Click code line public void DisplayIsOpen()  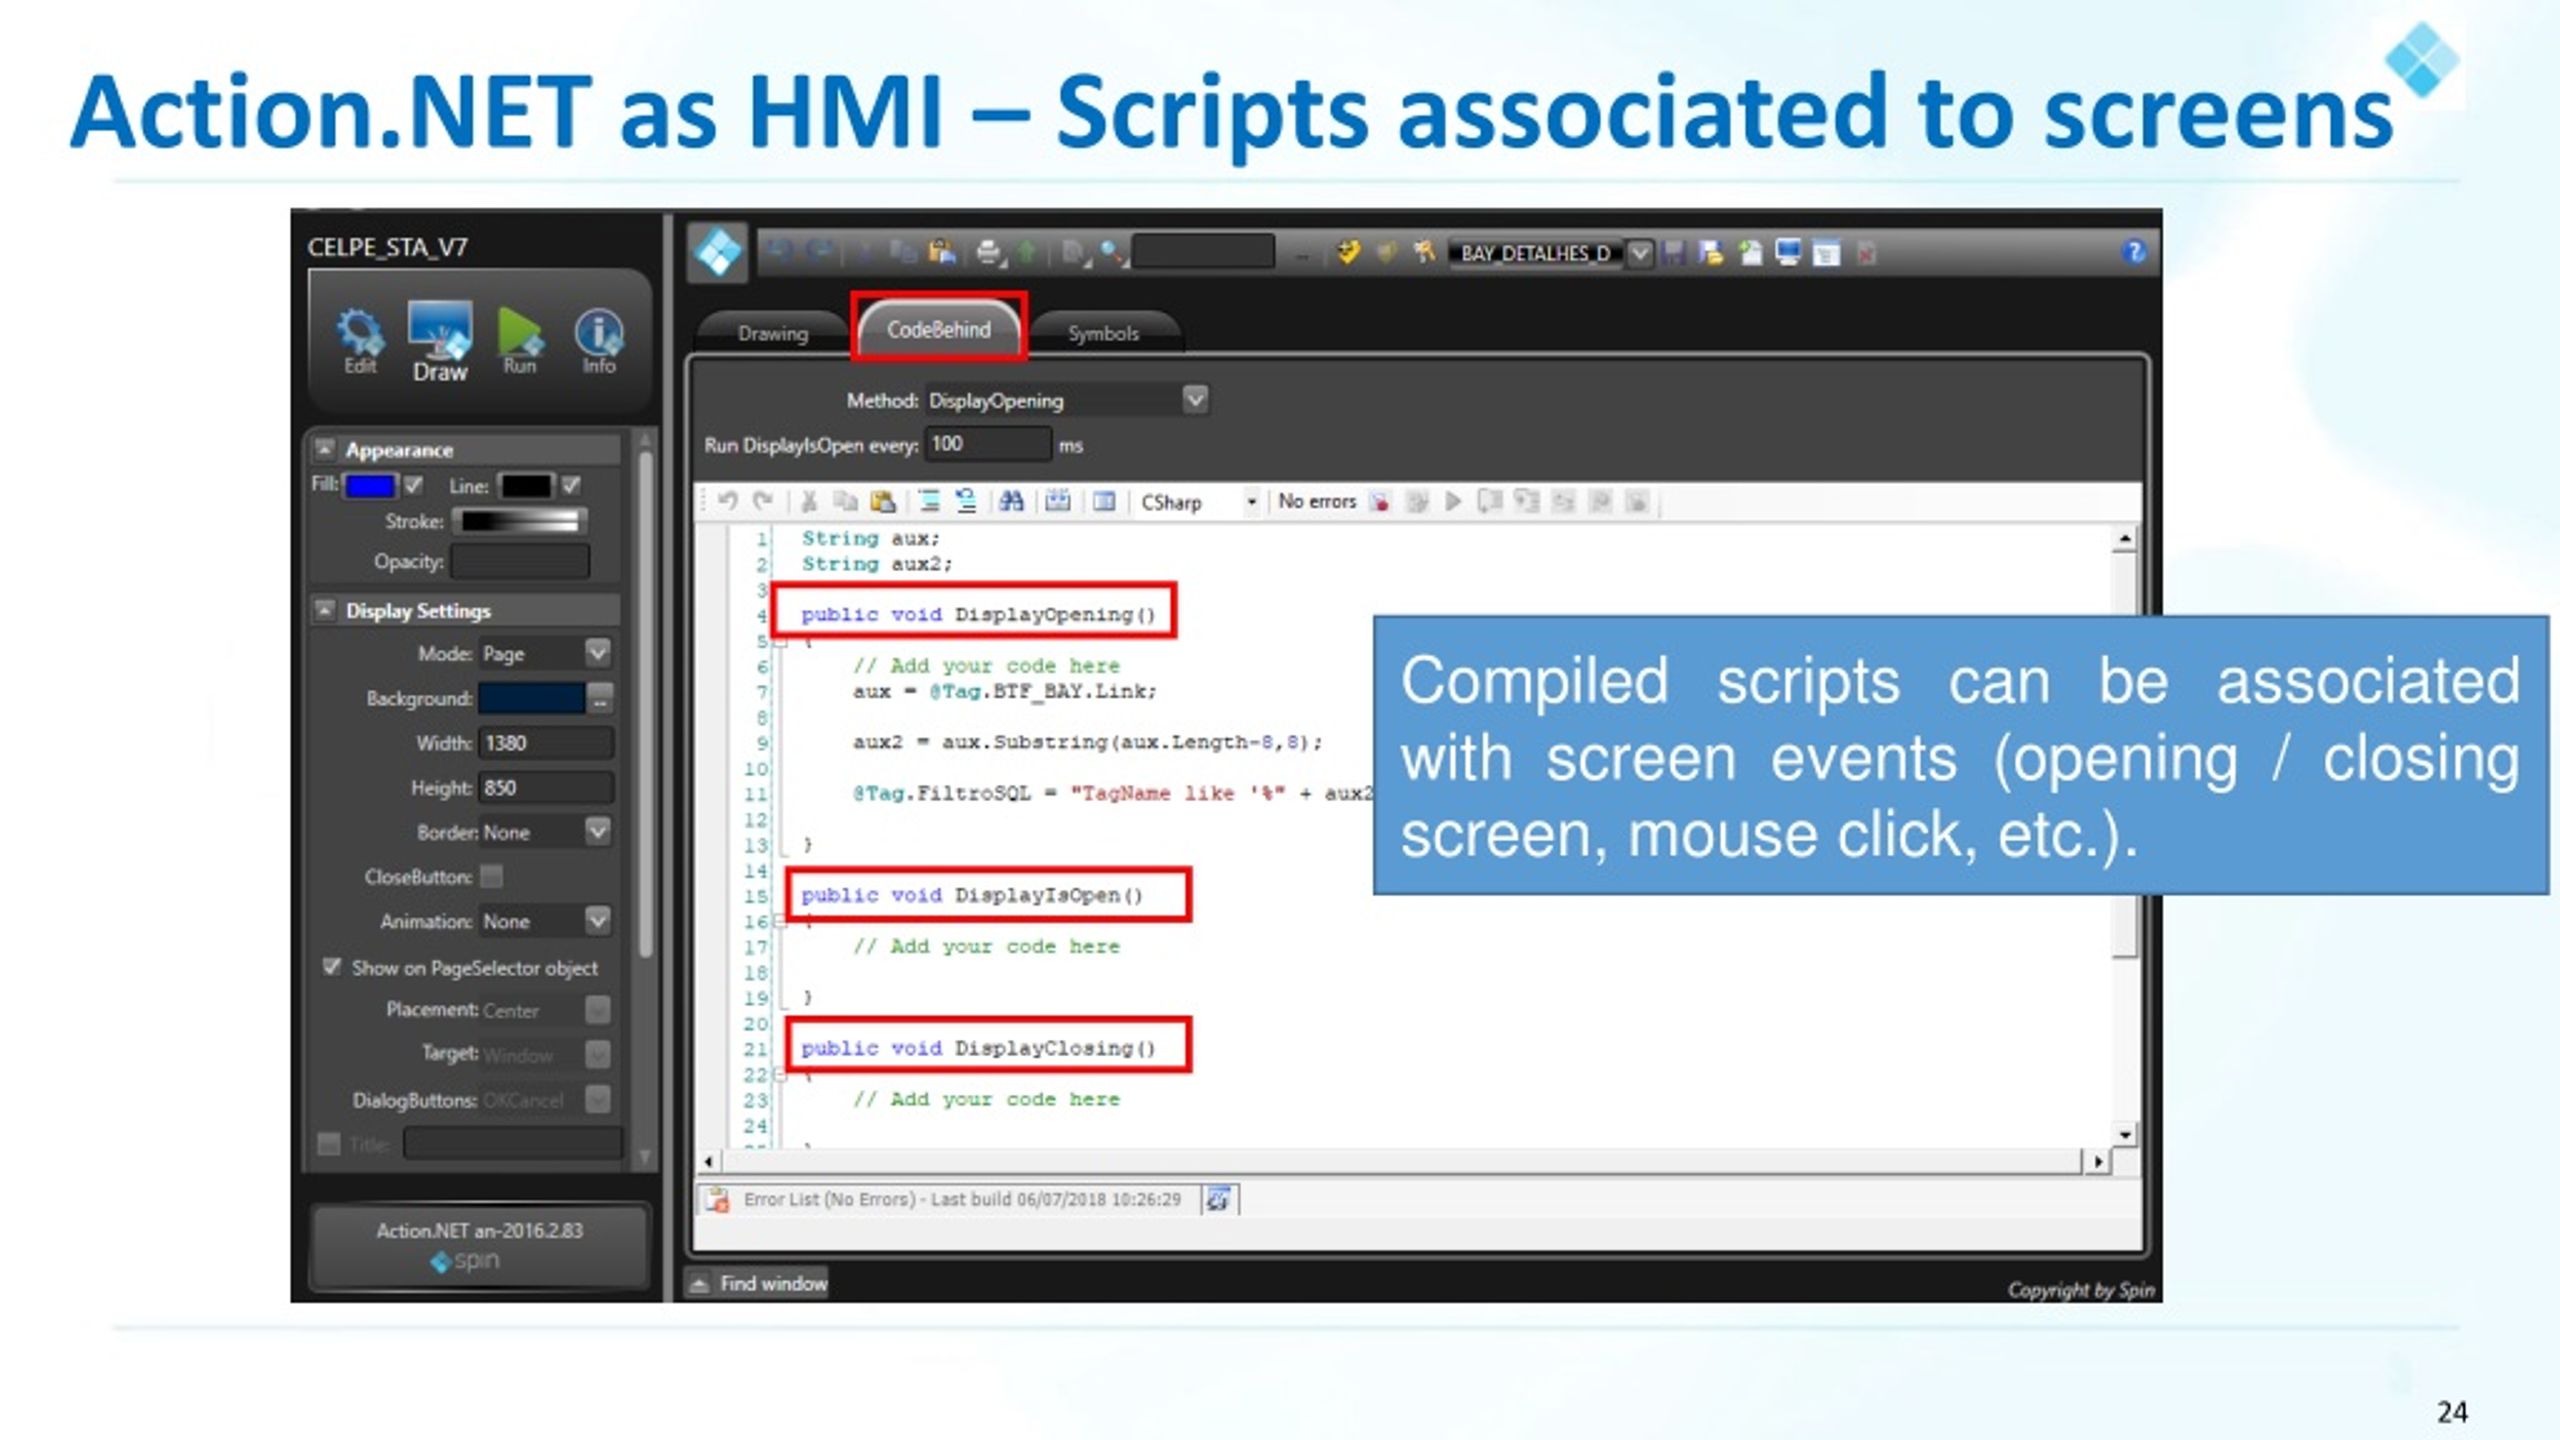[972, 895]
